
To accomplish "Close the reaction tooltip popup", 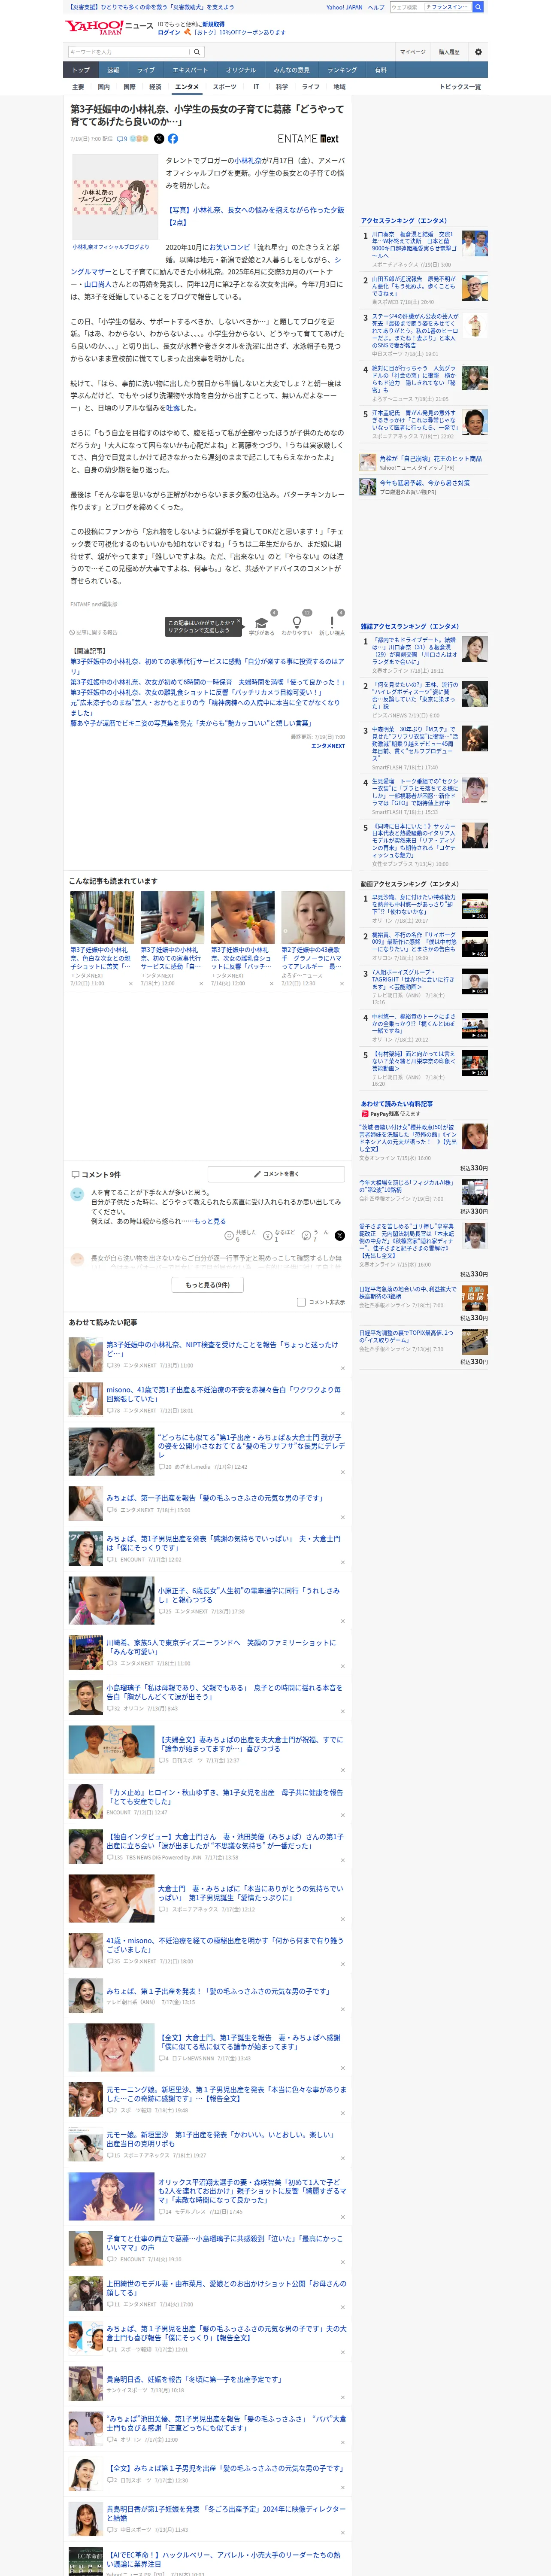I will (238, 621).
